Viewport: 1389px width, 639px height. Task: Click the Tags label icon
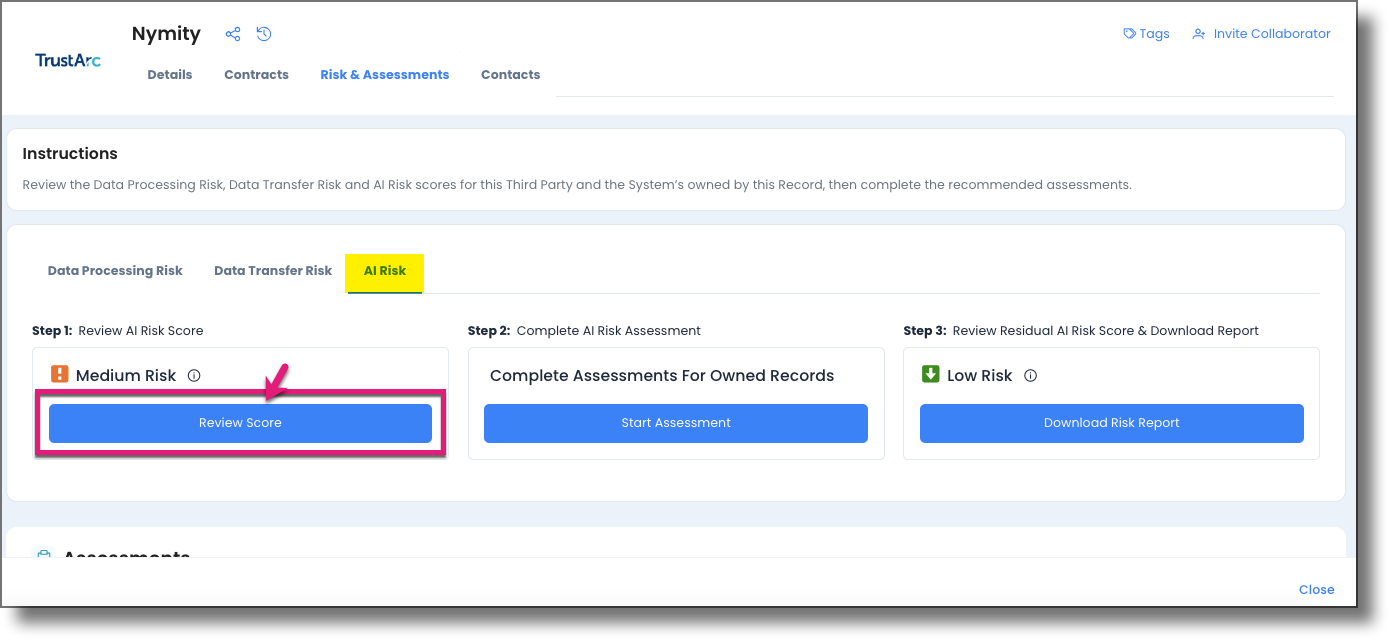pyautogui.click(x=1130, y=34)
